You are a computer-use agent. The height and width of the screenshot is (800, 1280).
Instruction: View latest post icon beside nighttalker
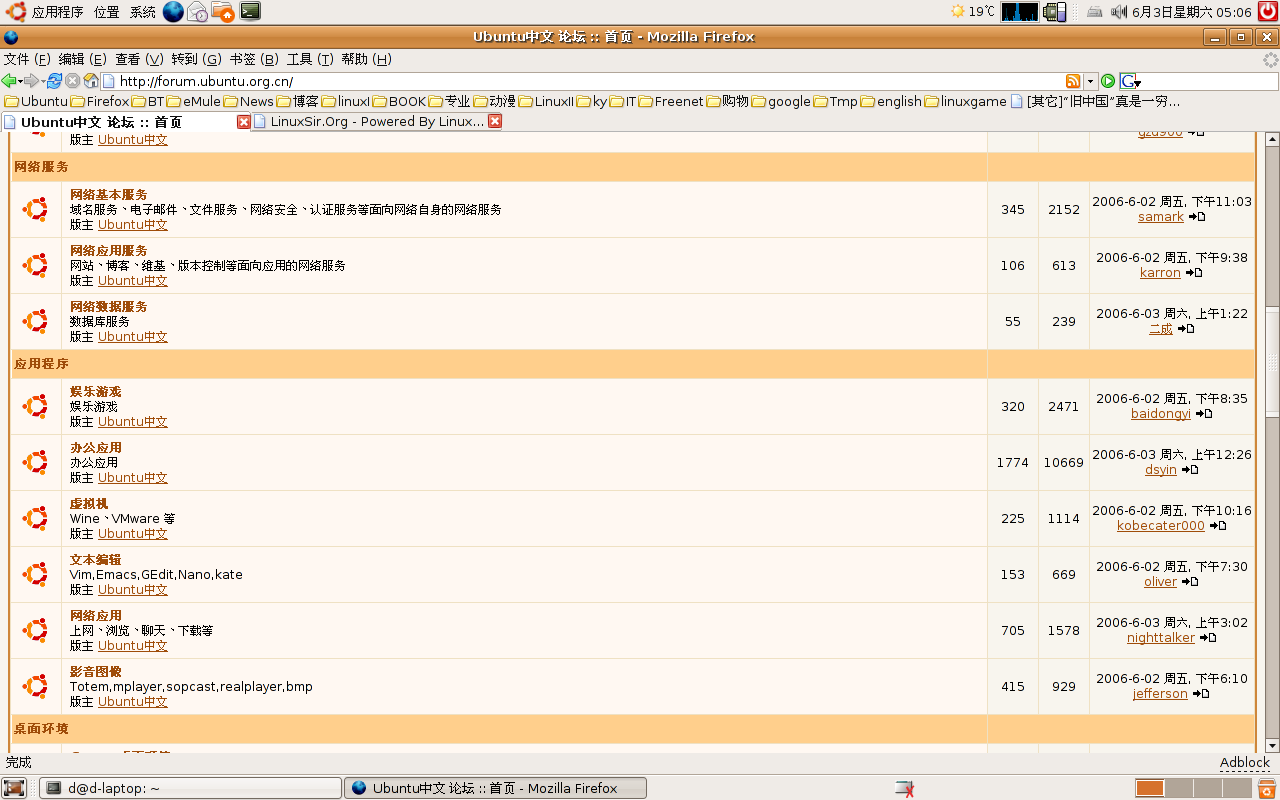point(1208,638)
